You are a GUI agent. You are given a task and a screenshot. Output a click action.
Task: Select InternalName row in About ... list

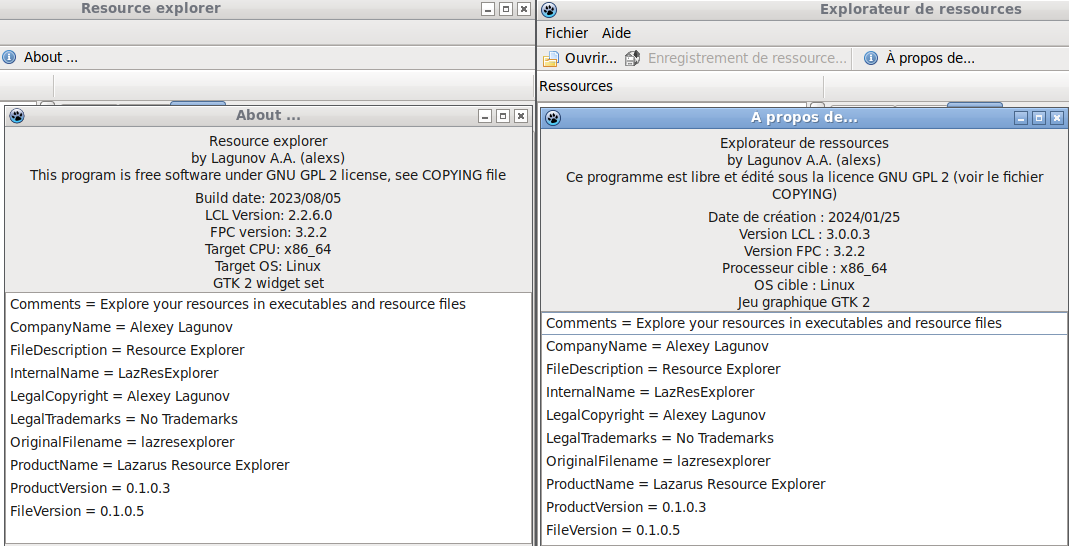click(268, 374)
